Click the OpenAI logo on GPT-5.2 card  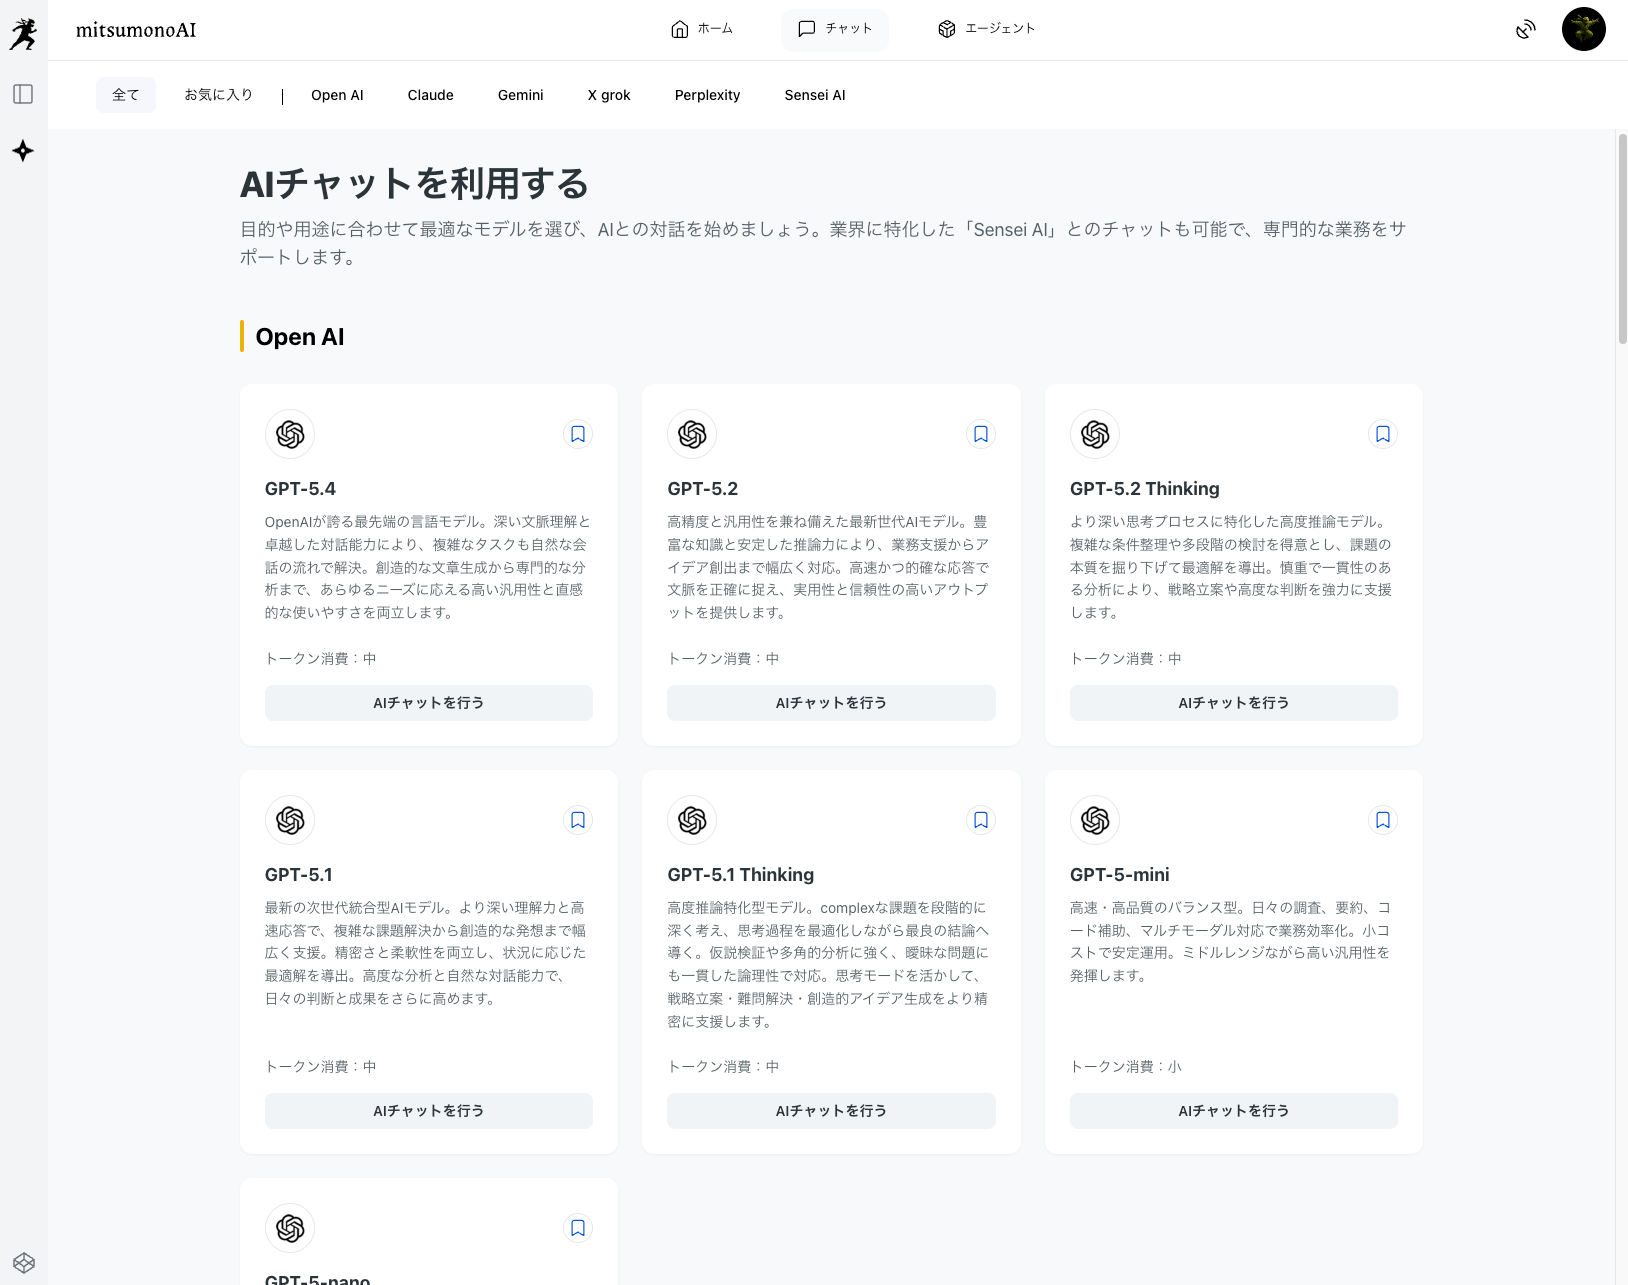[692, 434]
